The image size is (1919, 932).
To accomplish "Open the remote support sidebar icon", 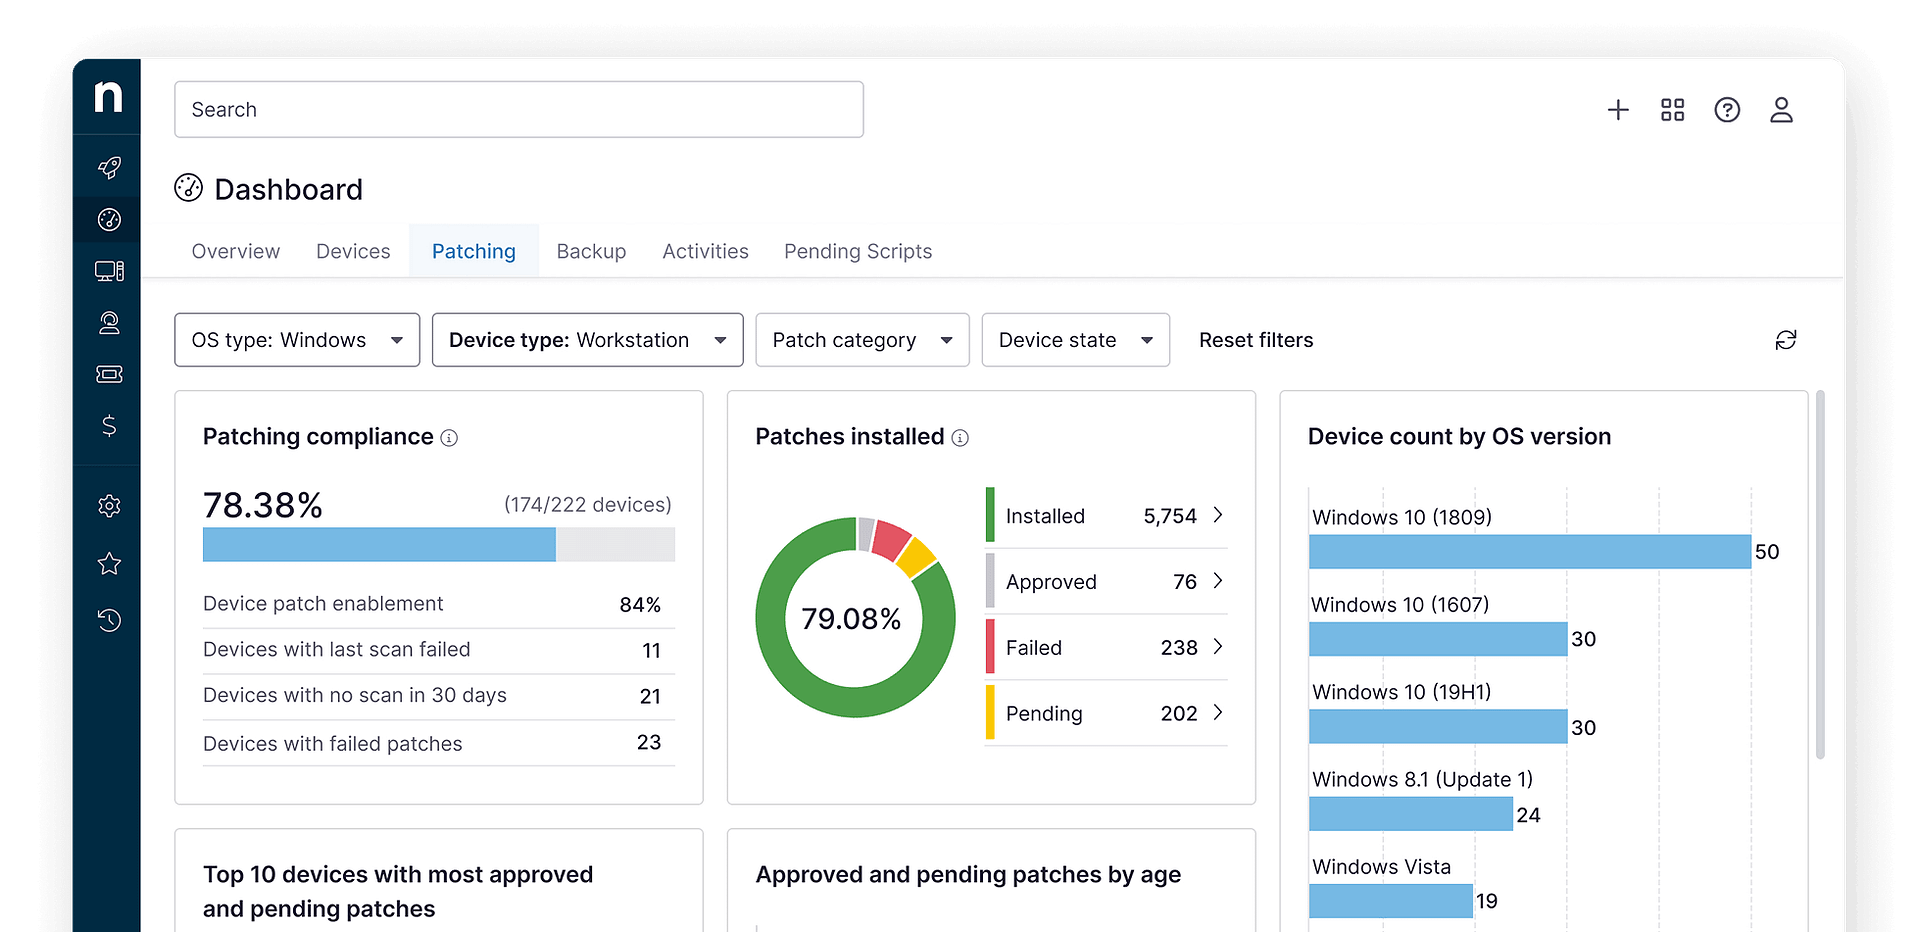I will (x=108, y=322).
